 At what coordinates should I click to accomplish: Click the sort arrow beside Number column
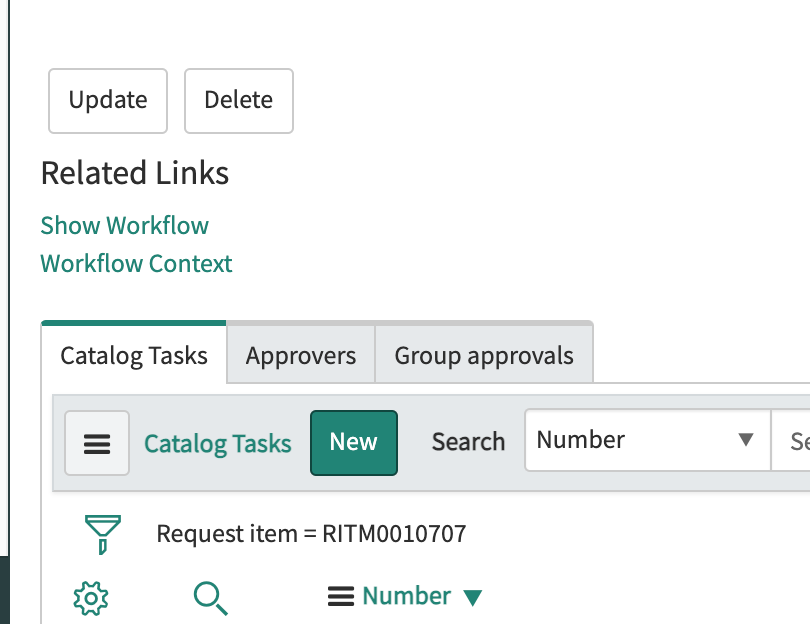[x=473, y=598]
